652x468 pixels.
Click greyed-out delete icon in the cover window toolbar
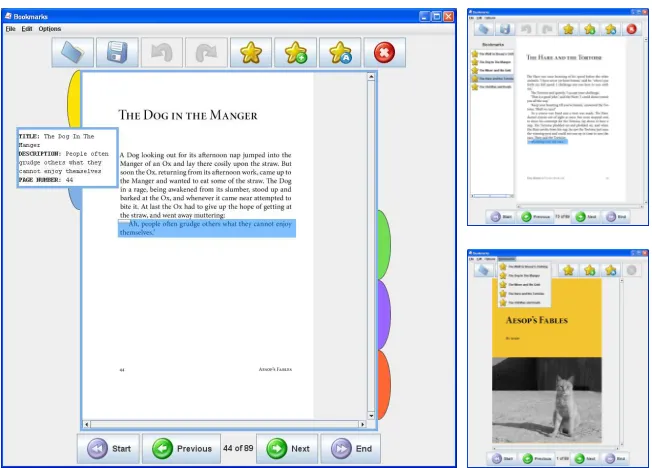pyautogui.click(x=632, y=270)
